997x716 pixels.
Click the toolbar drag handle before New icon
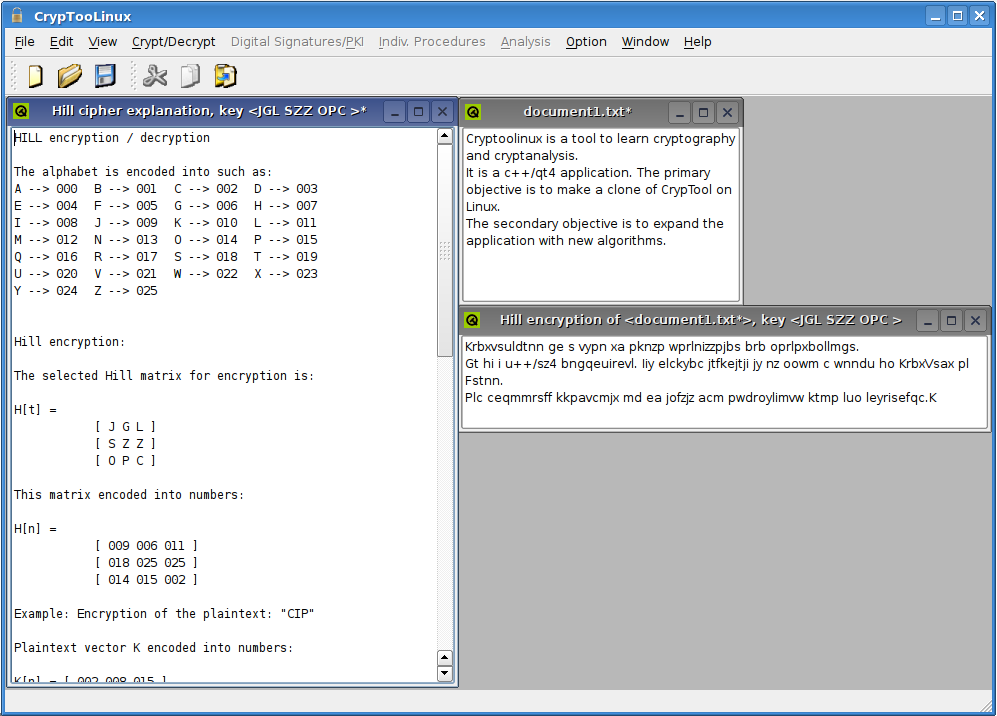(x=15, y=76)
